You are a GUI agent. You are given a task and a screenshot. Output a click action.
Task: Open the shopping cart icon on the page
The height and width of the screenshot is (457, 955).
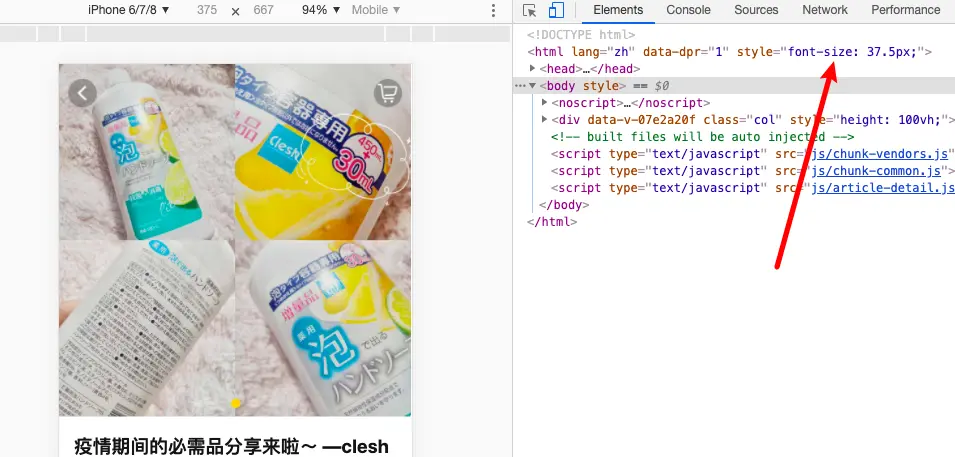tap(387, 93)
